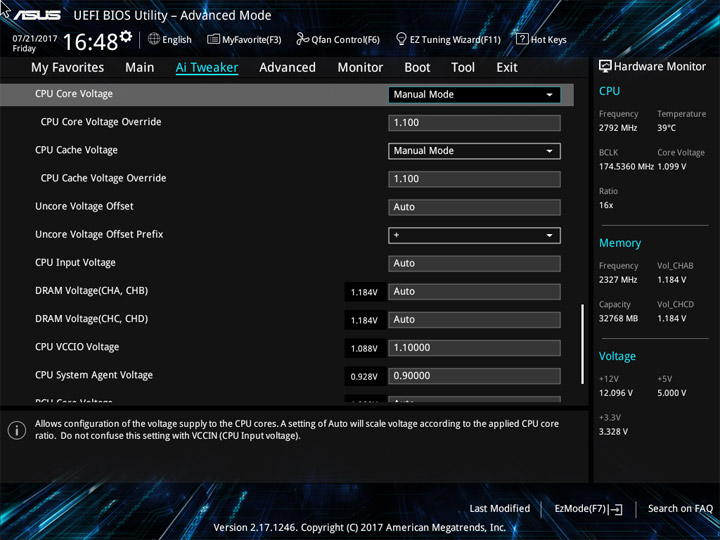Click the gear icon beside the clock
The image size is (720, 540).
[126, 36]
